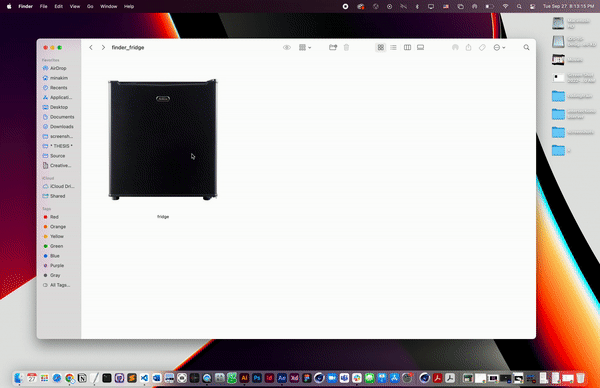This screenshot has height=388, width=600.
Task: Open minakim home folder in sidebar
Action: tap(58, 78)
